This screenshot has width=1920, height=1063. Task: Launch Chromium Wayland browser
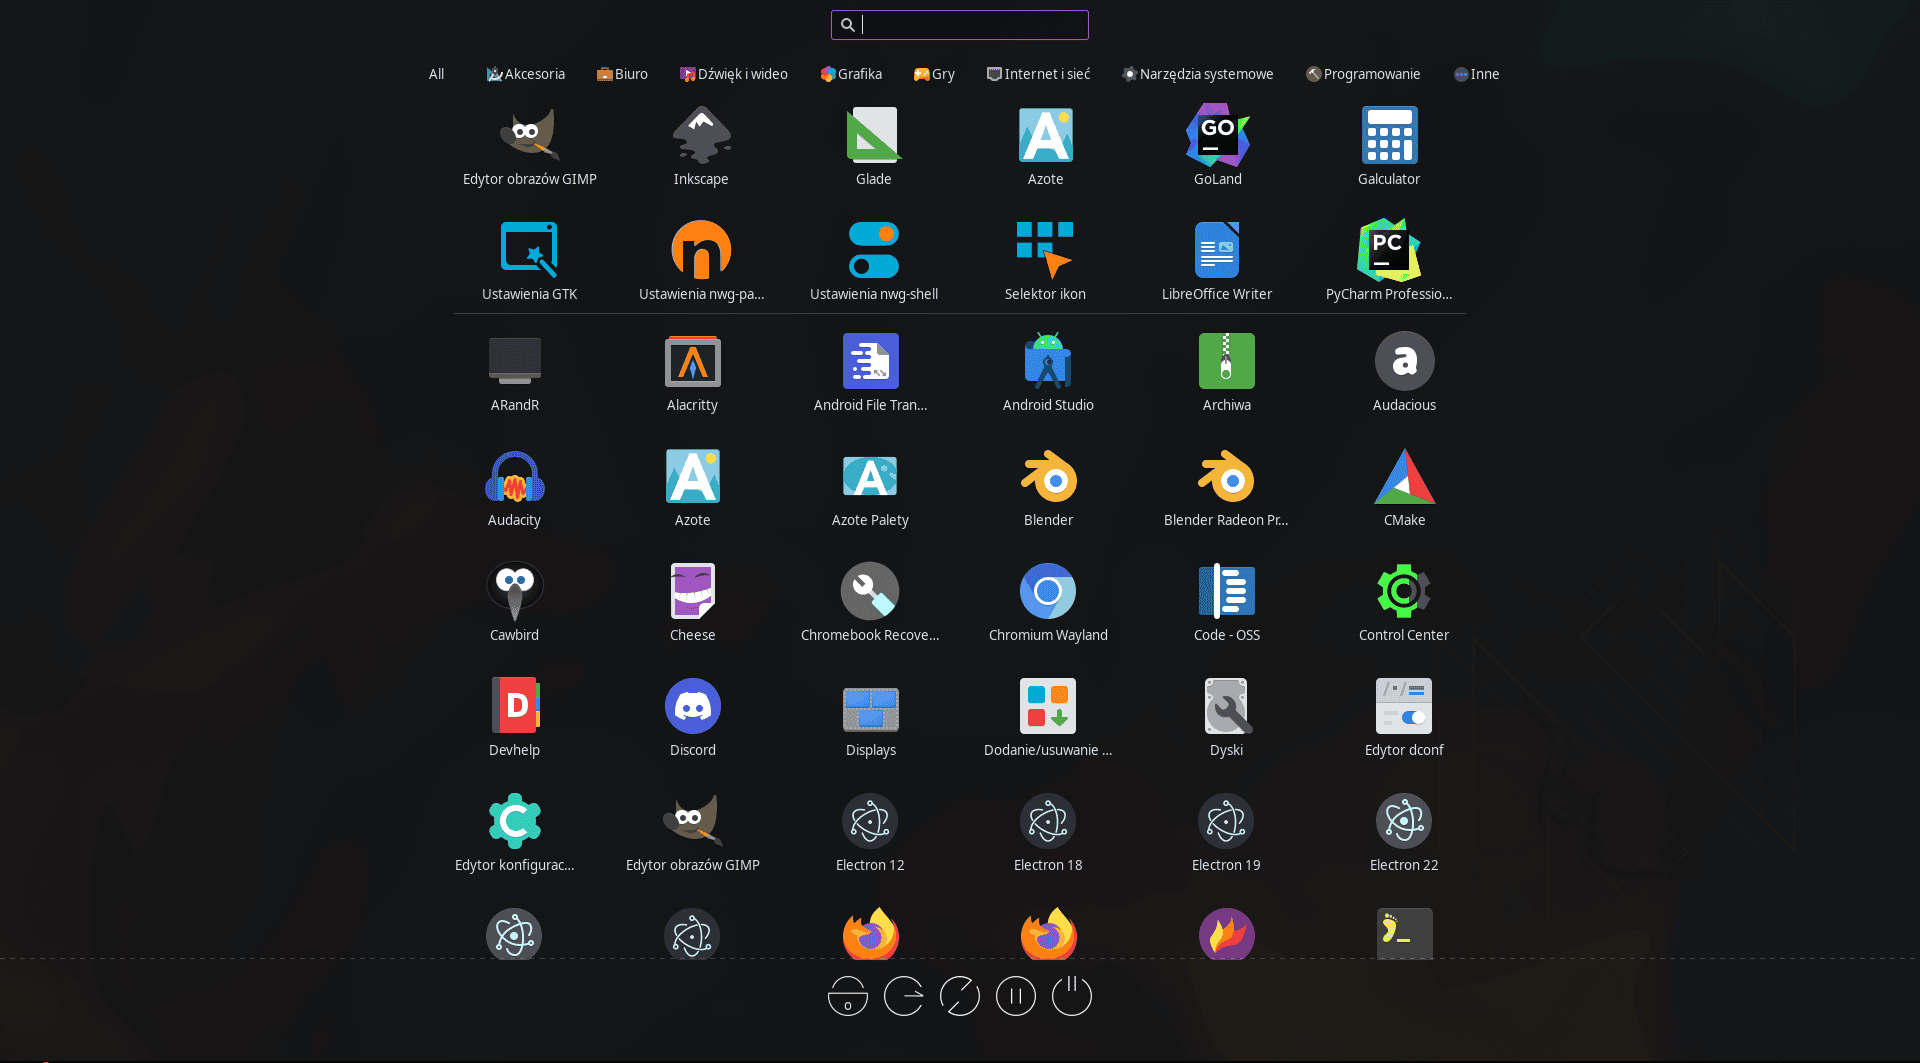pyautogui.click(x=1048, y=602)
